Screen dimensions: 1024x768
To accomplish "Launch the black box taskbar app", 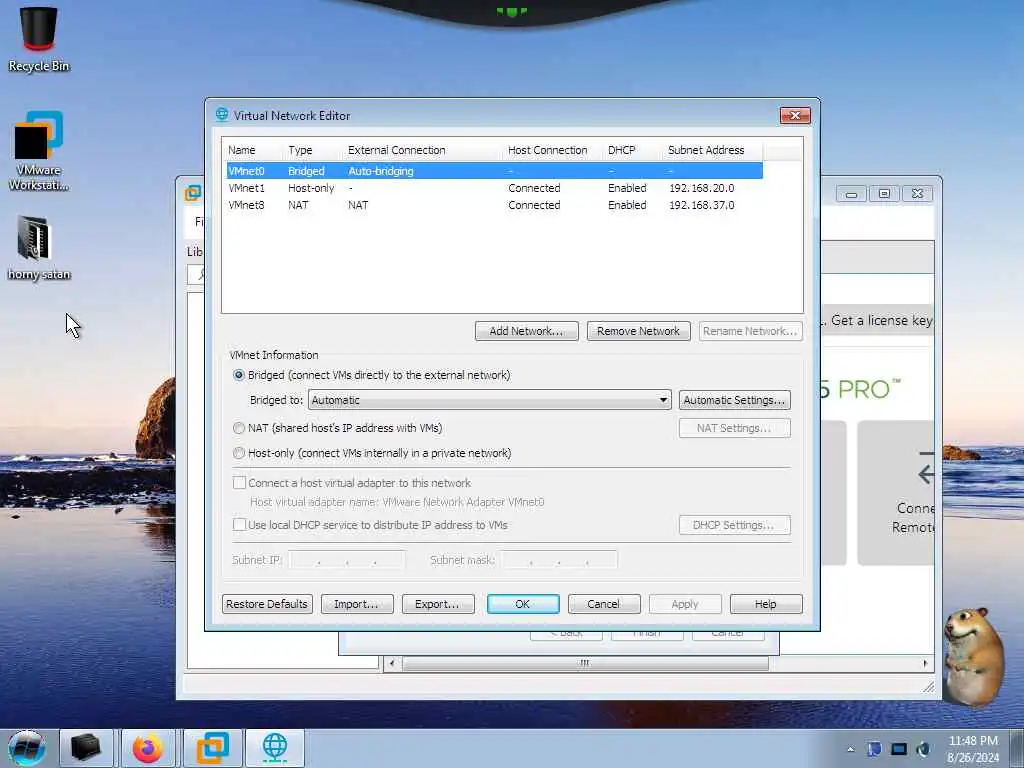I will point(86,748).
